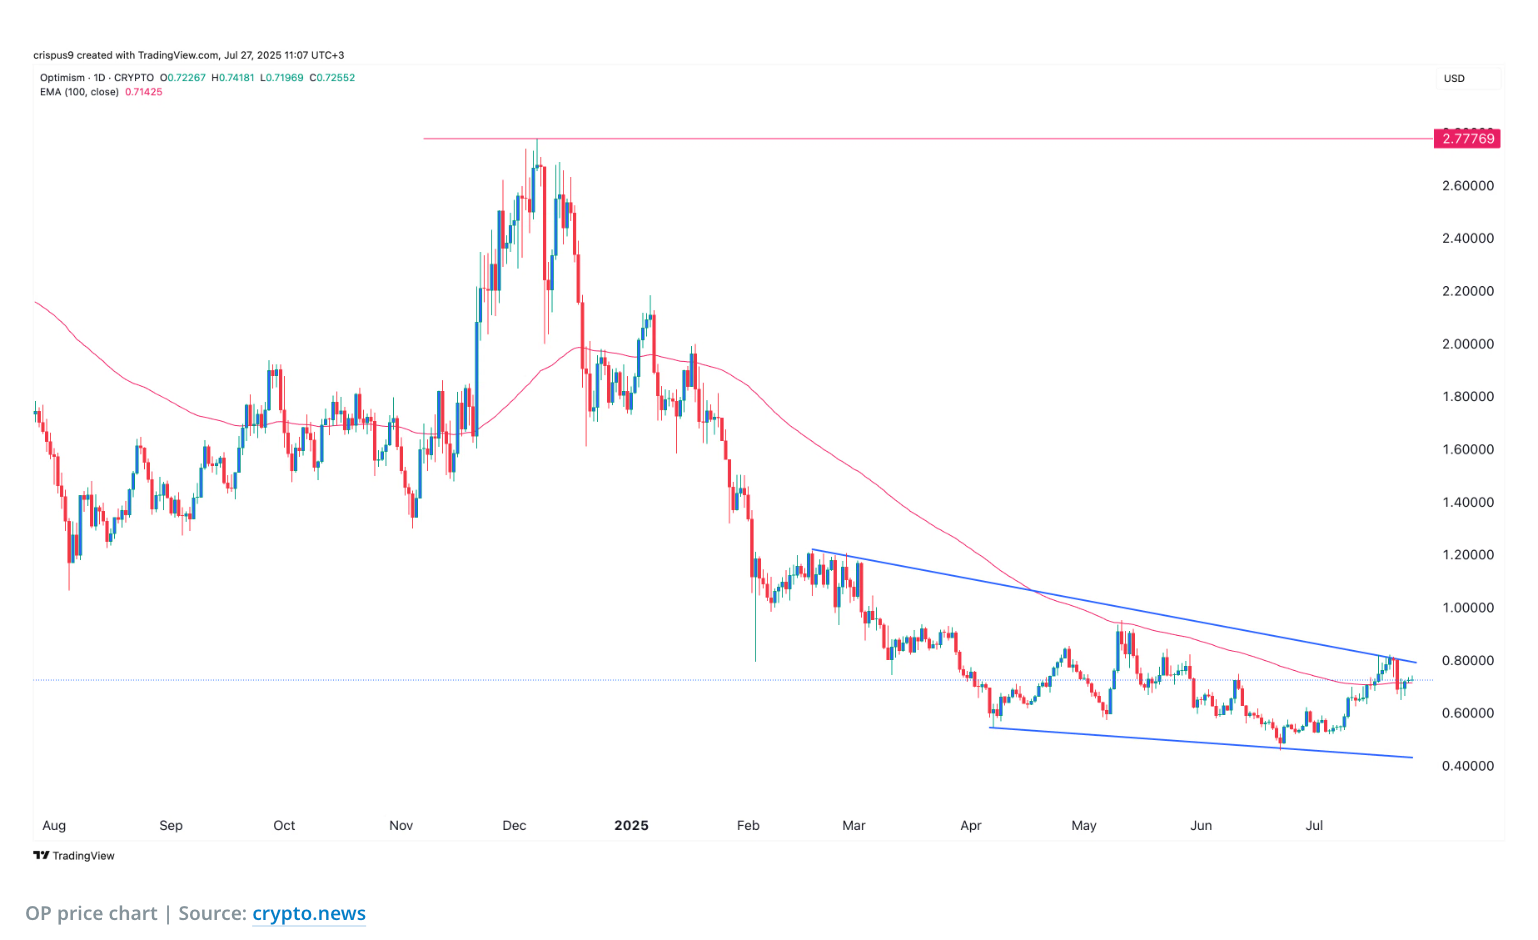The width and height of the screenshot is (1538, 940).
Task: Select the 2.77769 red price tag
Action: click(1467, 139)
